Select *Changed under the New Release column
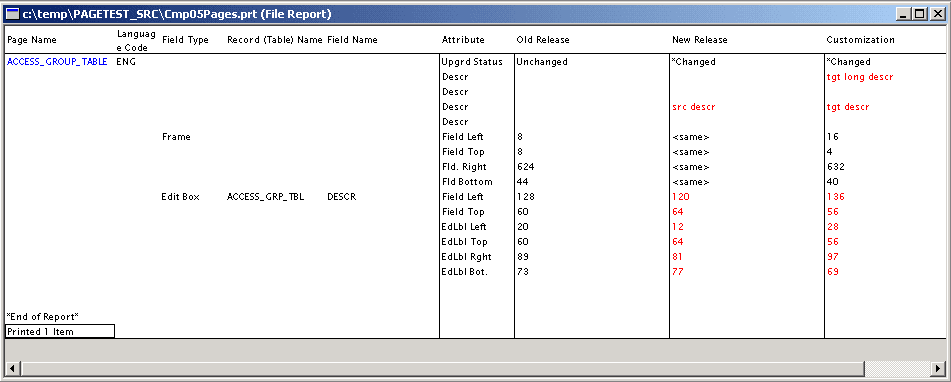 pyautogui.click(x=693, y=61)
